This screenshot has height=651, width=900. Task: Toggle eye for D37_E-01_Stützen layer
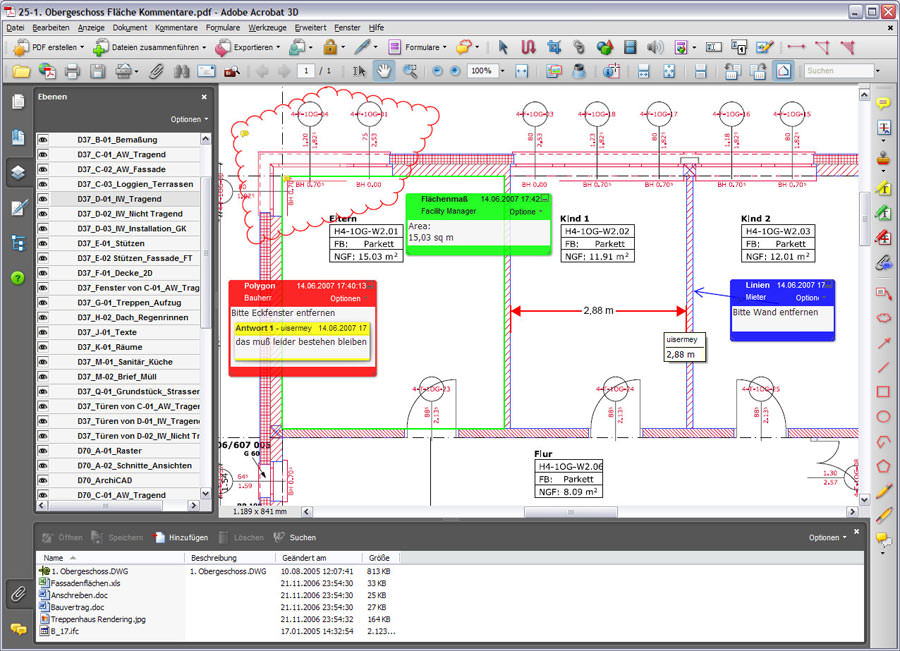pos(43,243)
